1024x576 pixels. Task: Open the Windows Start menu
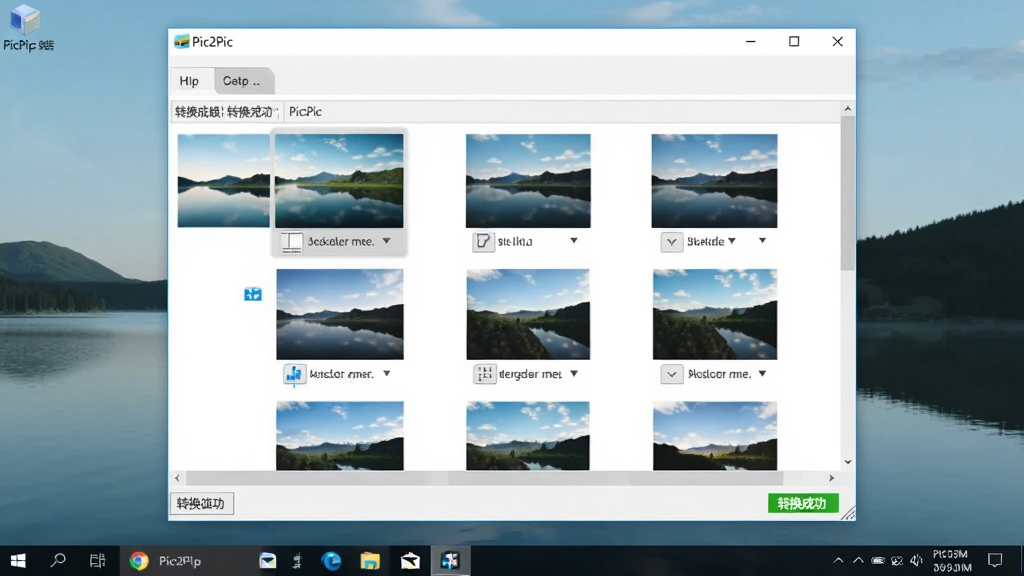[x=18, y=560]
